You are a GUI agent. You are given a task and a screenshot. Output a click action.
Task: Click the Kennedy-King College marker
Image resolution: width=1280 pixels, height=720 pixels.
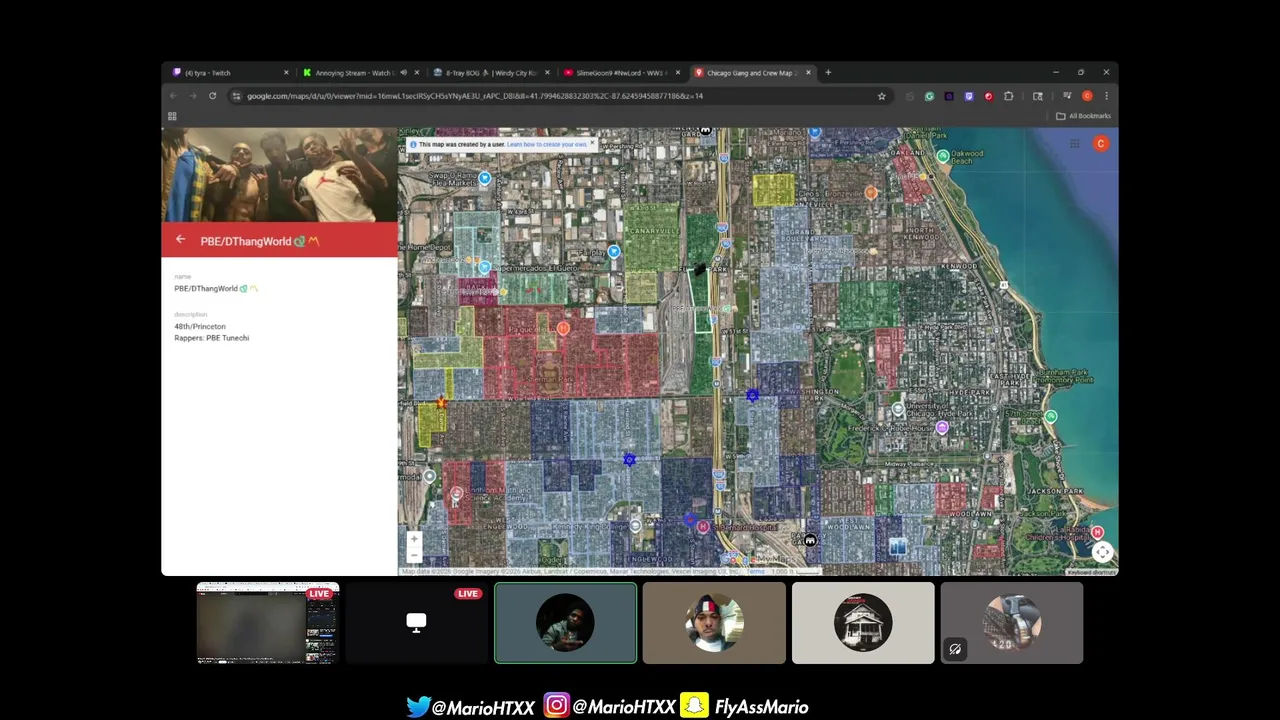635,525
